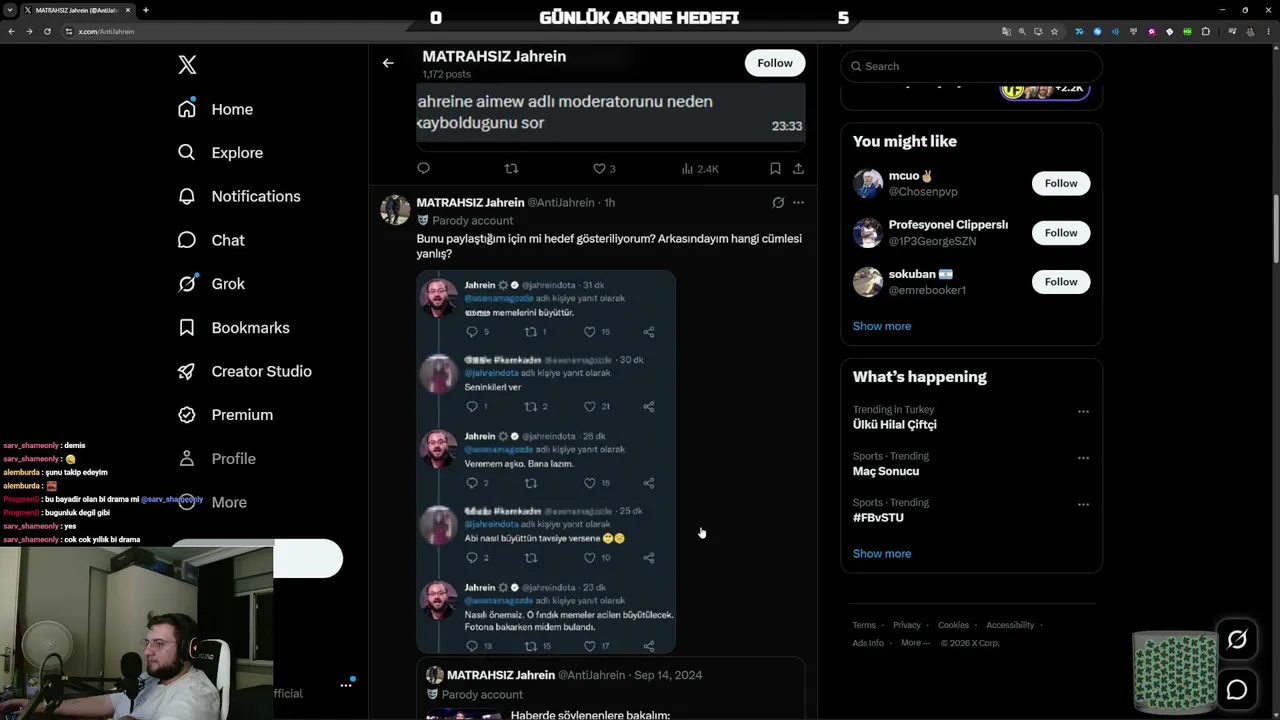Viewport: 1280px width, 720px height.
Task: Open the Ülkü Hilal Çiftçi trend
Action: pos(895,425)
